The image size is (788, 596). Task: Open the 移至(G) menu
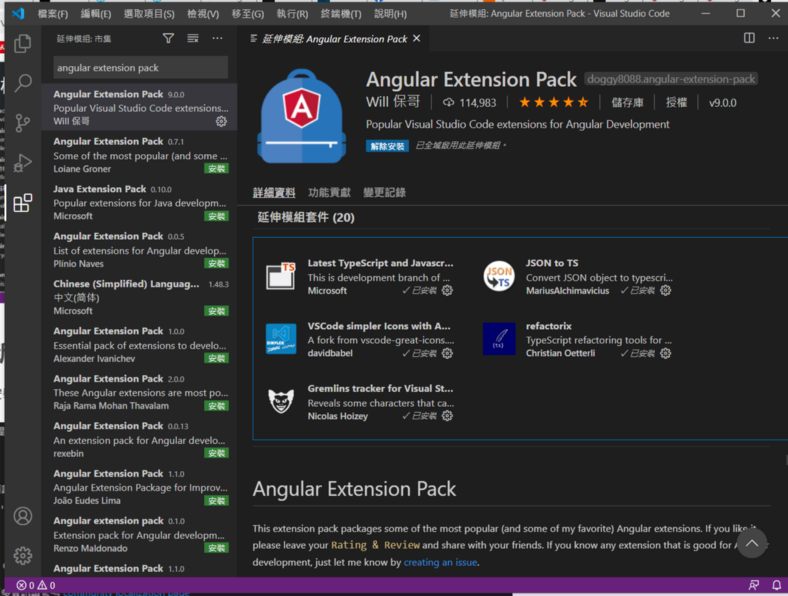248,14
